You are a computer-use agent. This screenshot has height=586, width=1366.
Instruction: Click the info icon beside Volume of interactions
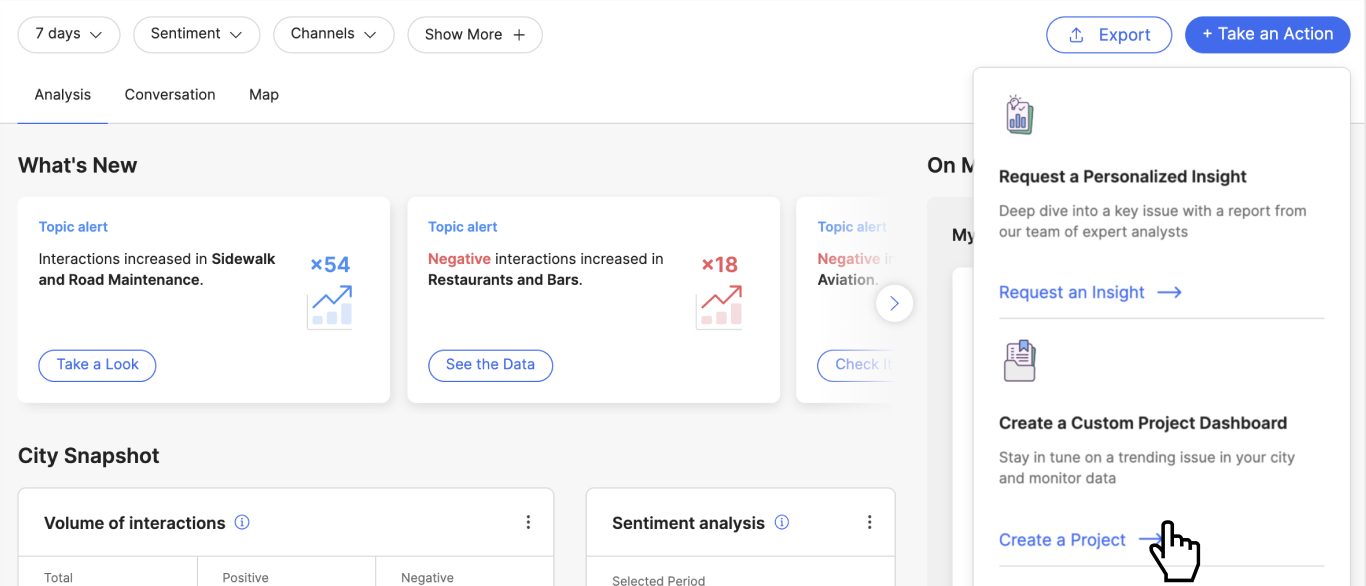[242, 522]
